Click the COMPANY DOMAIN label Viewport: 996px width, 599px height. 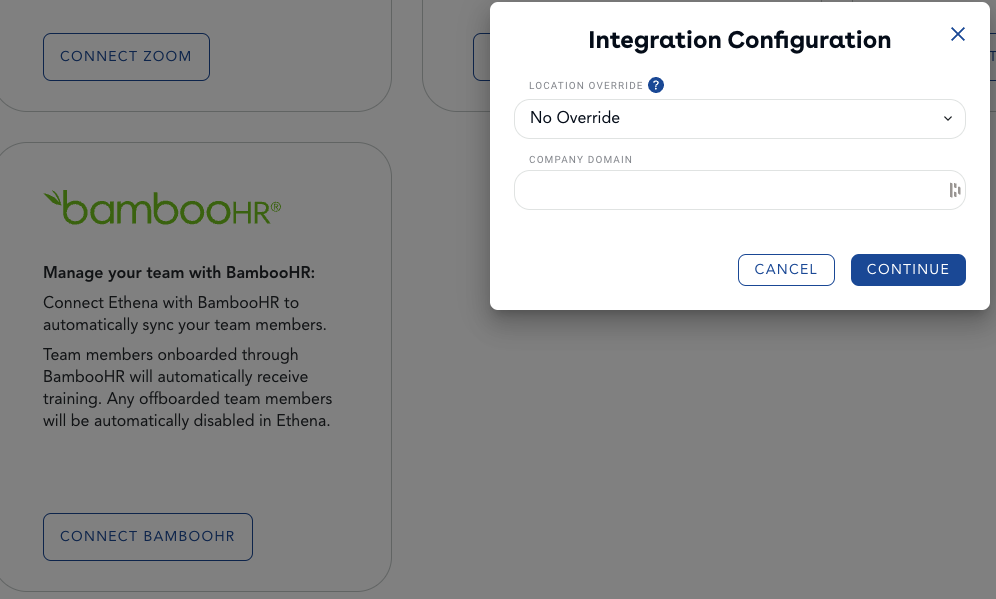pyautogui.click(x=580, y=159)
